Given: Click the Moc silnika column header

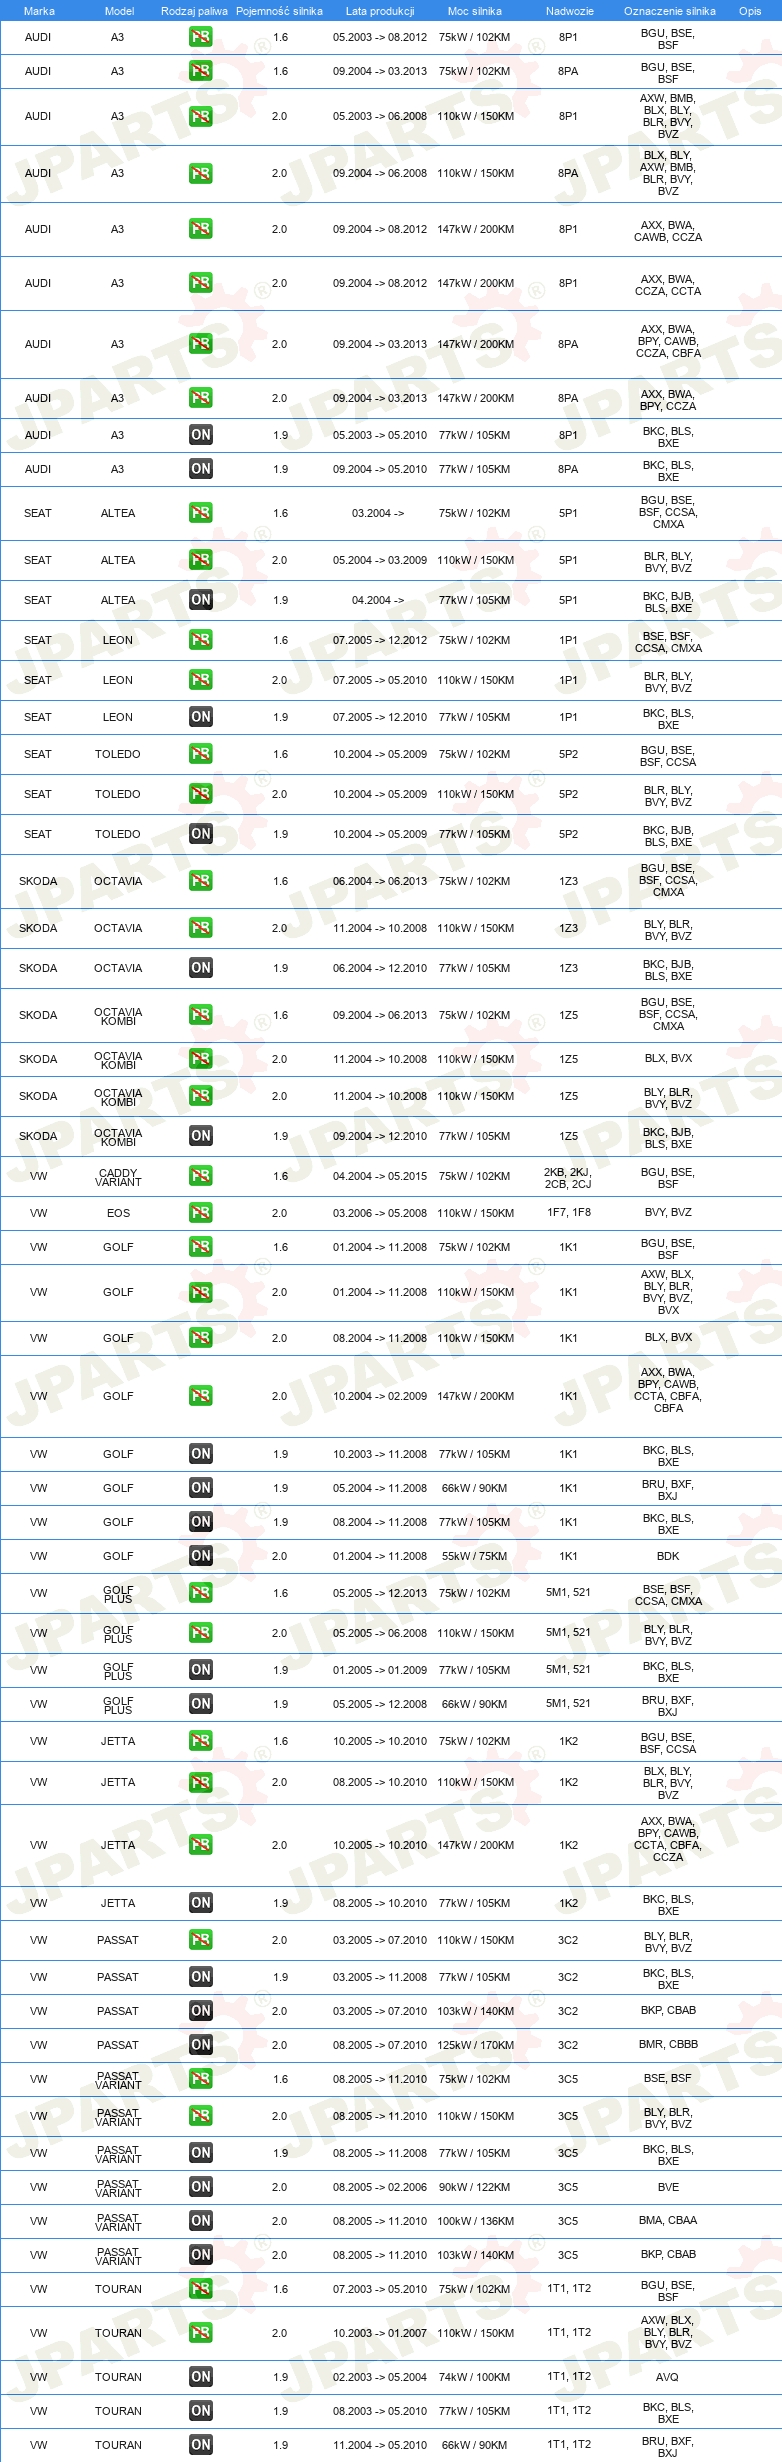Looking at the screenshot, I should tap(475, 11).
